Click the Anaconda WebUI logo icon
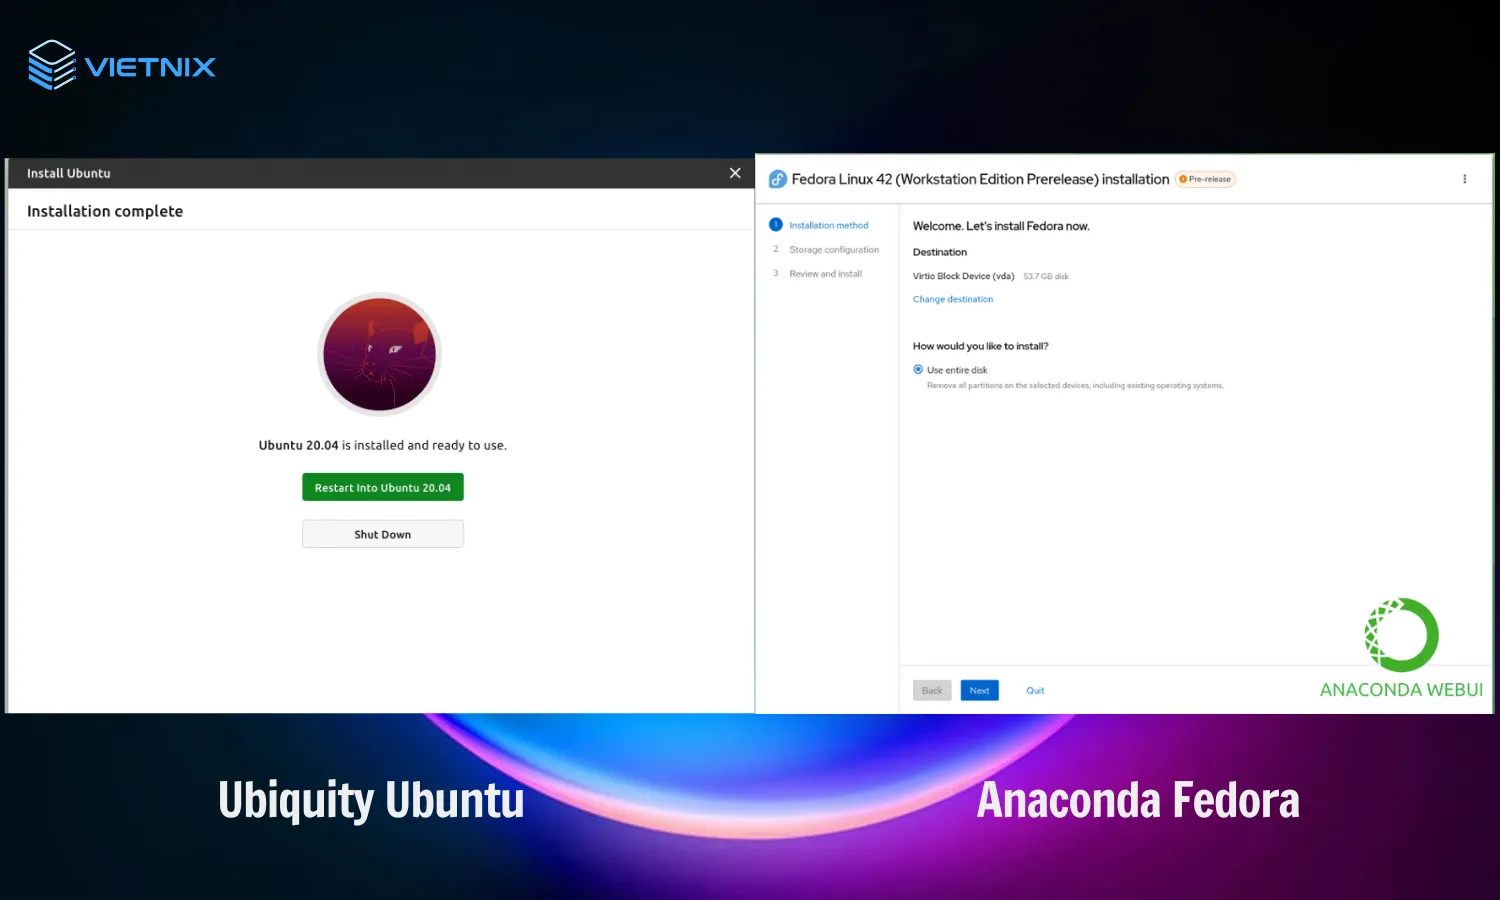This screenshot has height=900, width=1500. (x=1401, y=635)
